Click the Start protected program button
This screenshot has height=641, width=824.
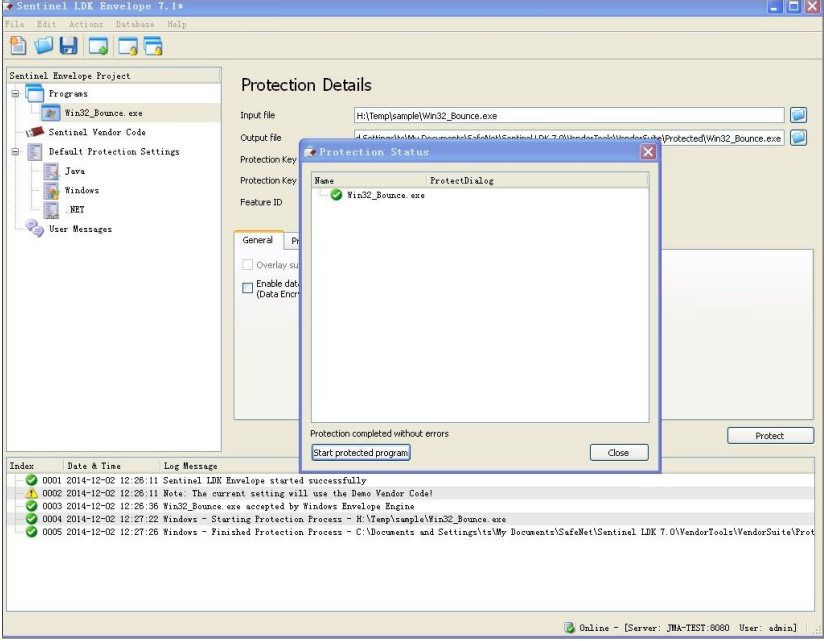pos(361,453)
